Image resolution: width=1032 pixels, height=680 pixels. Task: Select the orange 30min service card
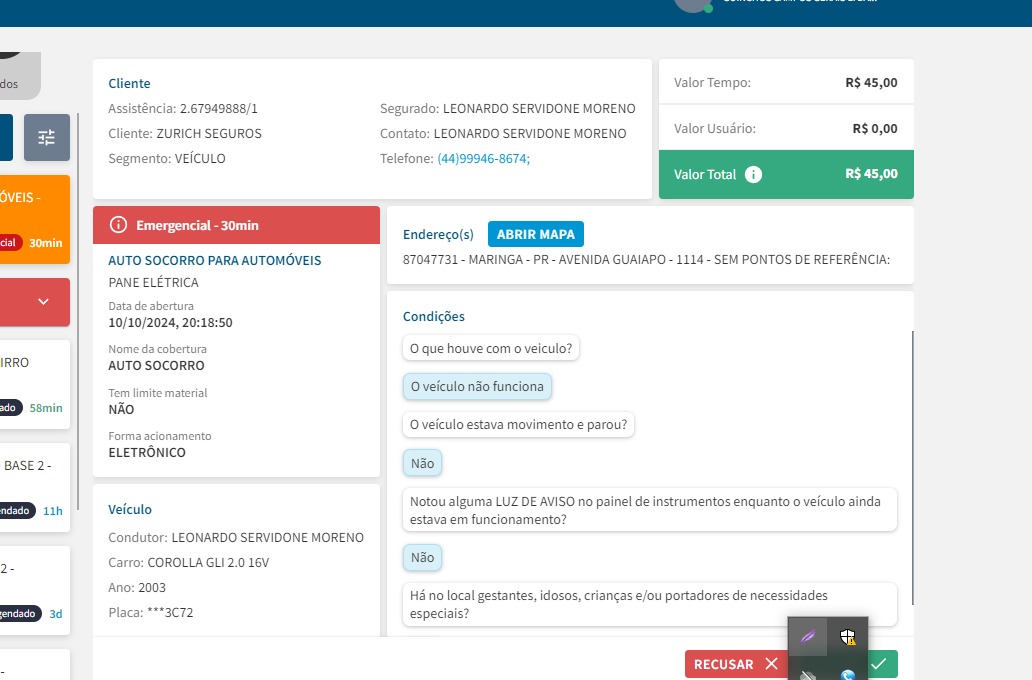(x=35, y=219)
